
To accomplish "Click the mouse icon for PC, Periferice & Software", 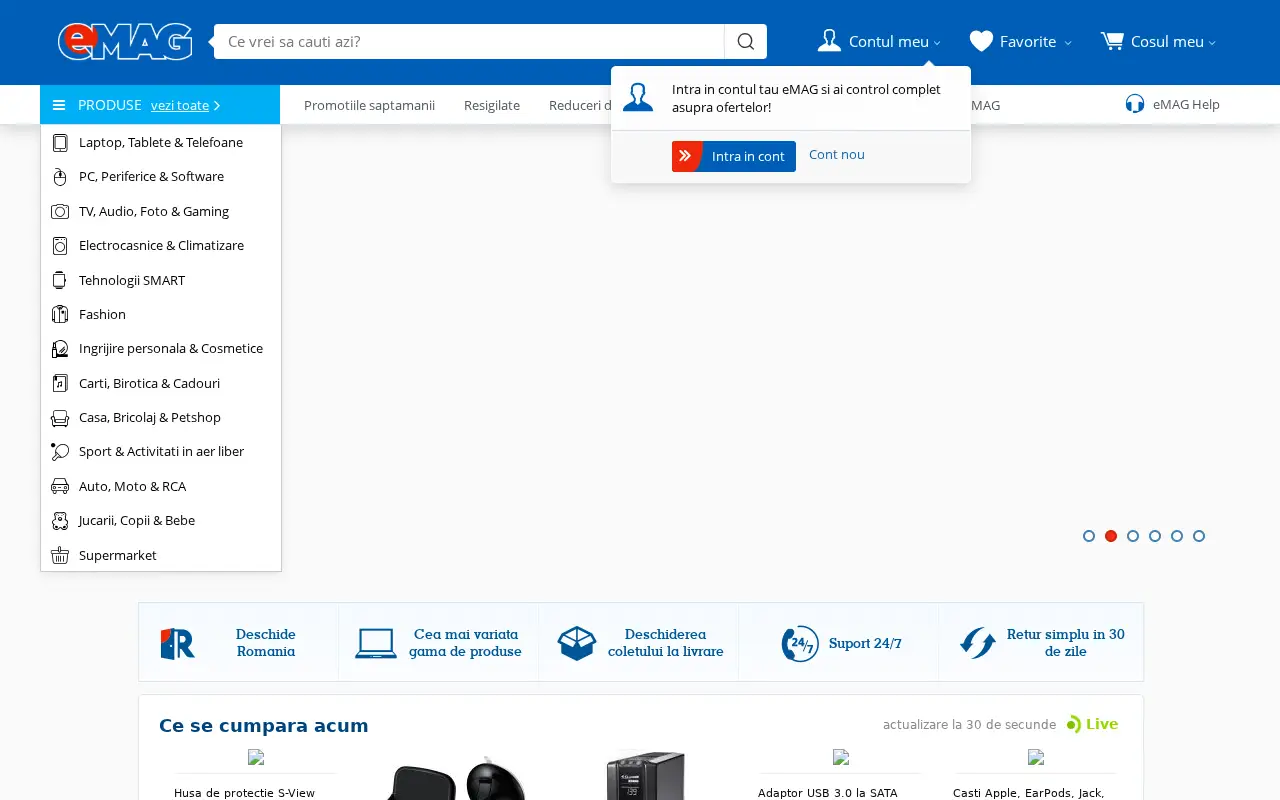I will click(60, 177).
